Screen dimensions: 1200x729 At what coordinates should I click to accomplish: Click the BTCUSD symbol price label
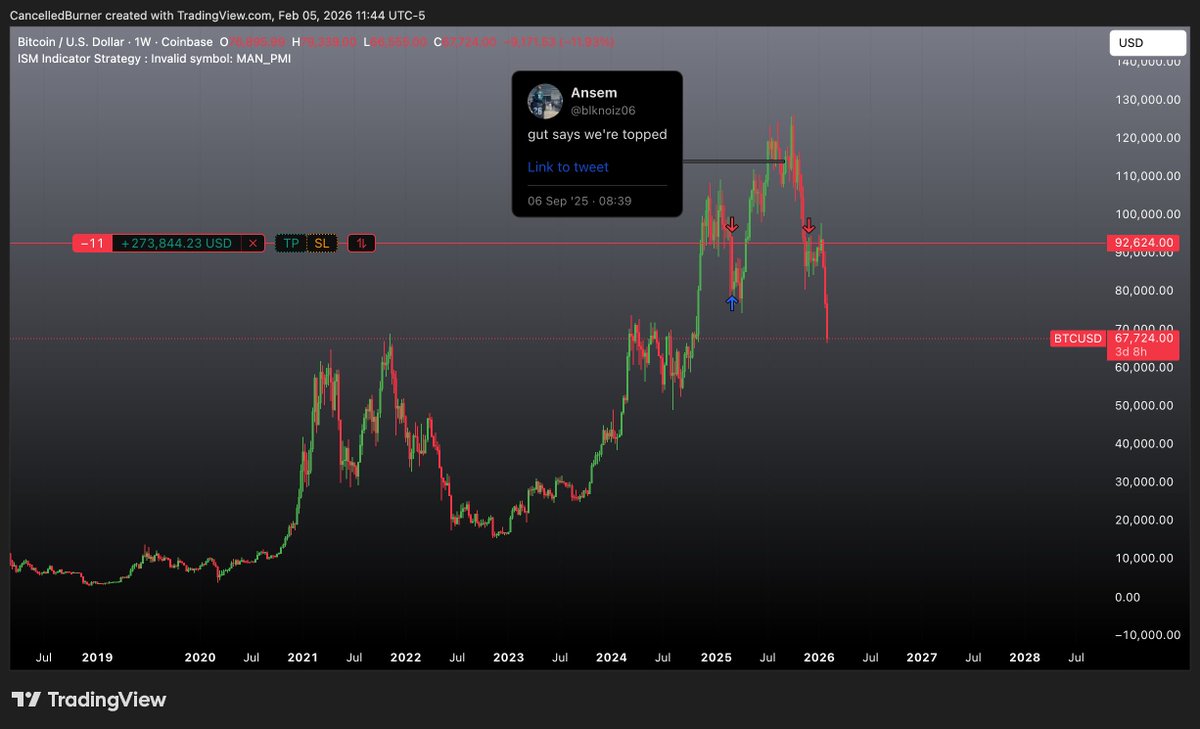pos(1078,339)
